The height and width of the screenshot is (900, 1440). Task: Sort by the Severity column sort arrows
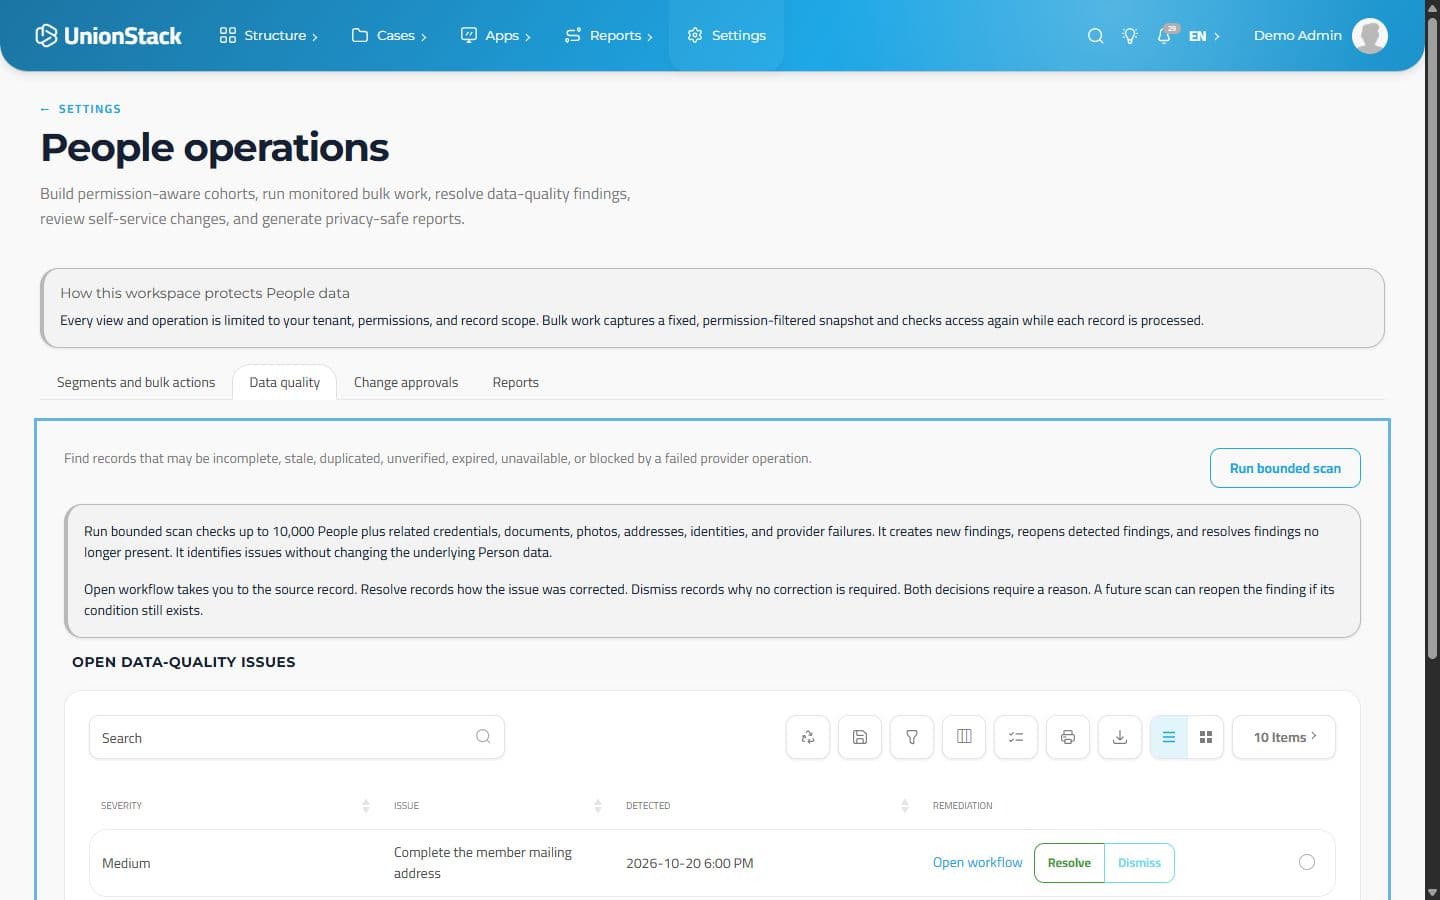click(366, 806)
